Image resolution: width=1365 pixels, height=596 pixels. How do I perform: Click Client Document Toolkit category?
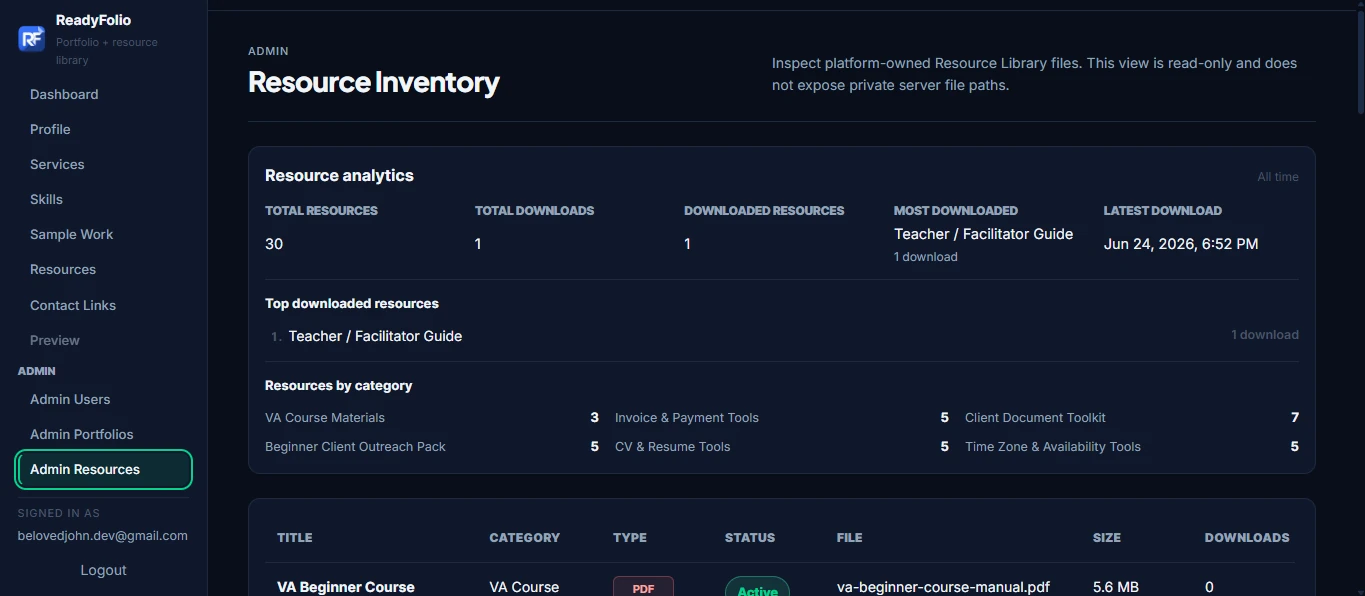[x=1035, y=418]
